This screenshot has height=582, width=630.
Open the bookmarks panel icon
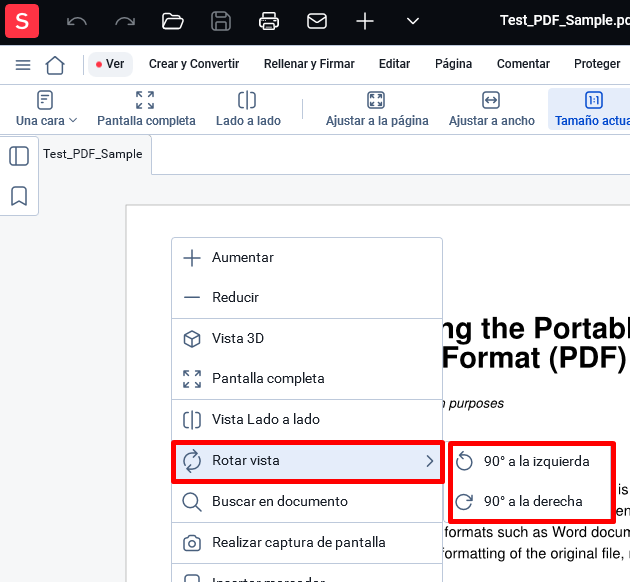click(x=19, y=196)
